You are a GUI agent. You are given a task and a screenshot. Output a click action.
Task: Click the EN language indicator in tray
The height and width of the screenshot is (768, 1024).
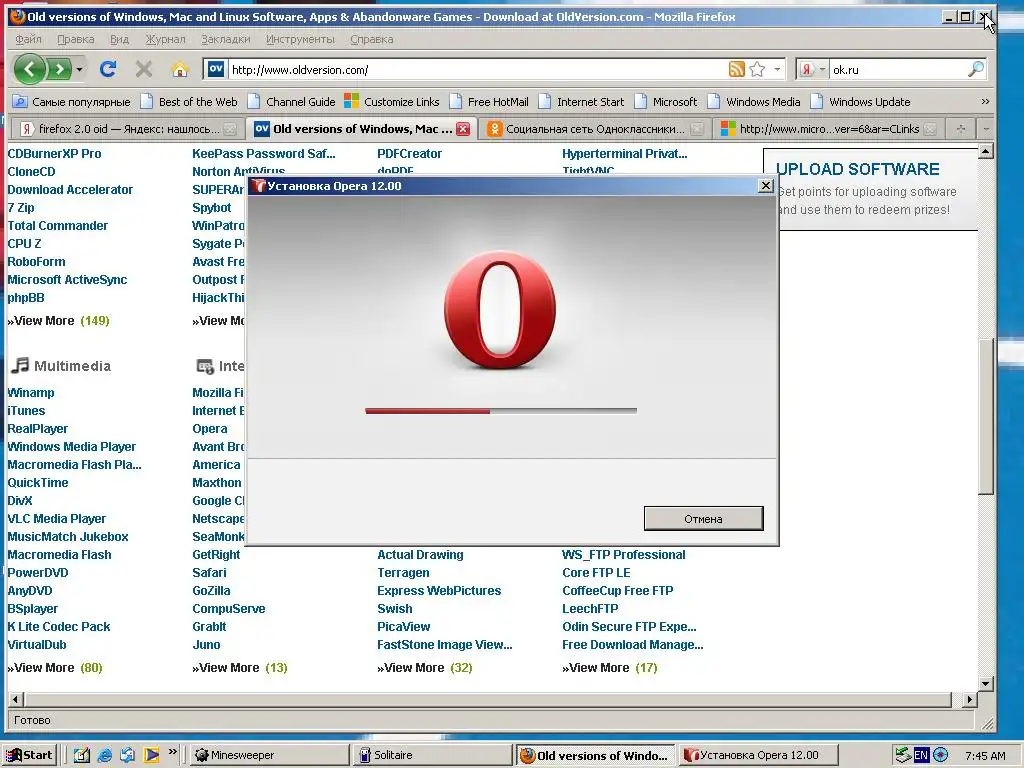(x=921, y=755)
